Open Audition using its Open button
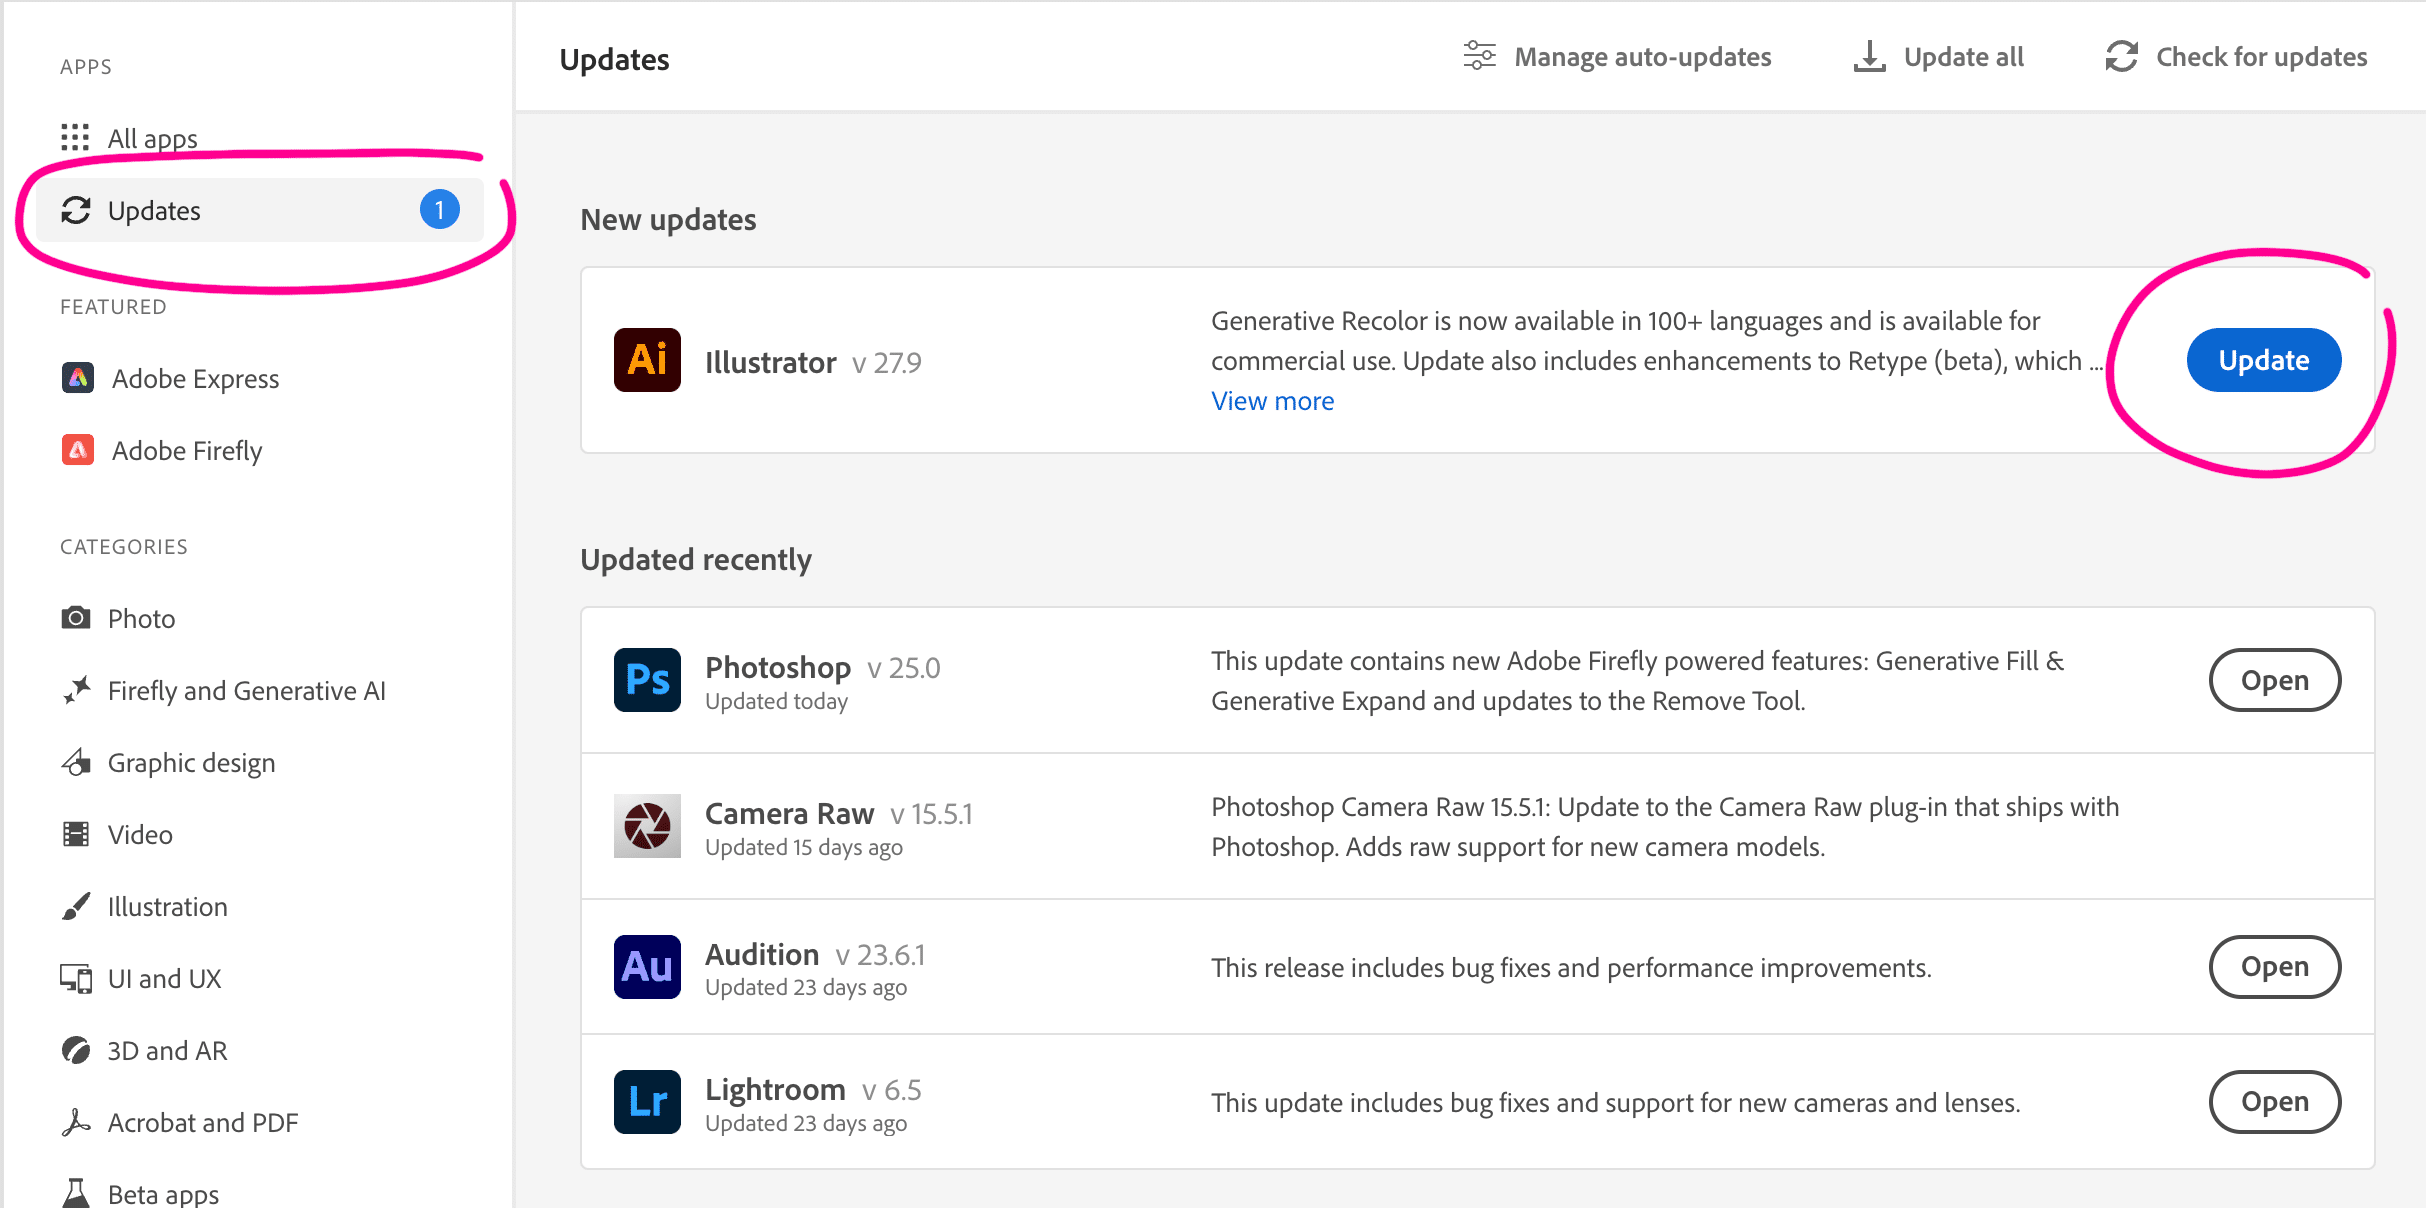This screenshot has width=2426, height=1208. (2274, 967)
